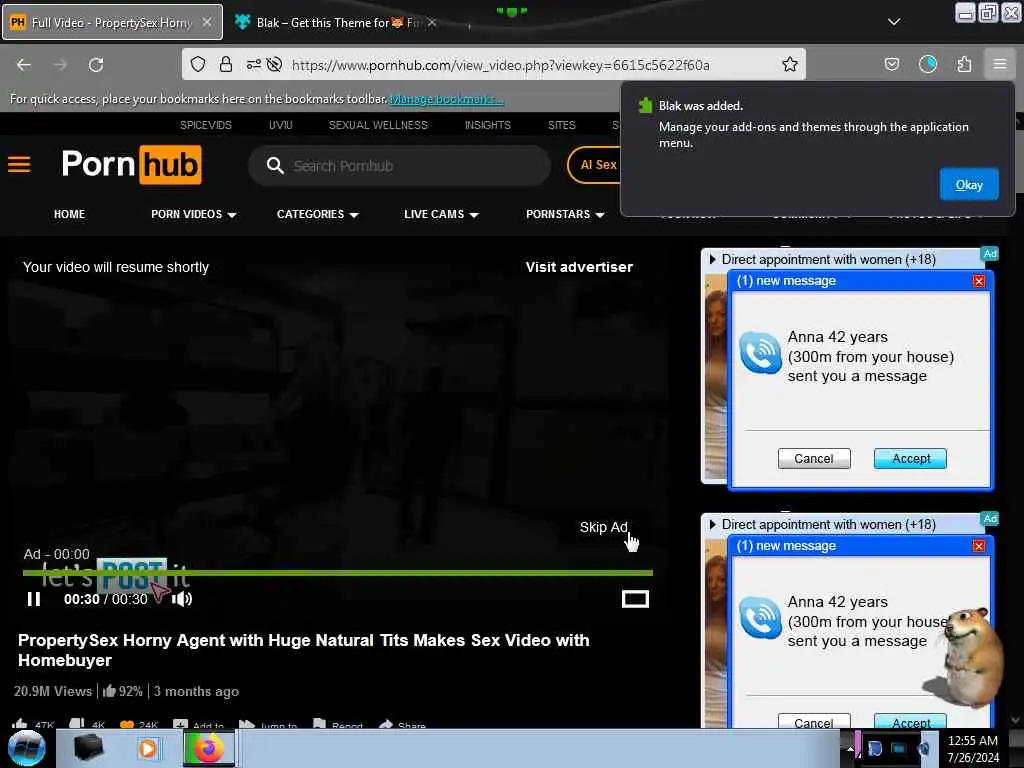This screenshot has height=768, width=1024.
Task: Click Visit advertiser link
Action: tap(579, 266)
